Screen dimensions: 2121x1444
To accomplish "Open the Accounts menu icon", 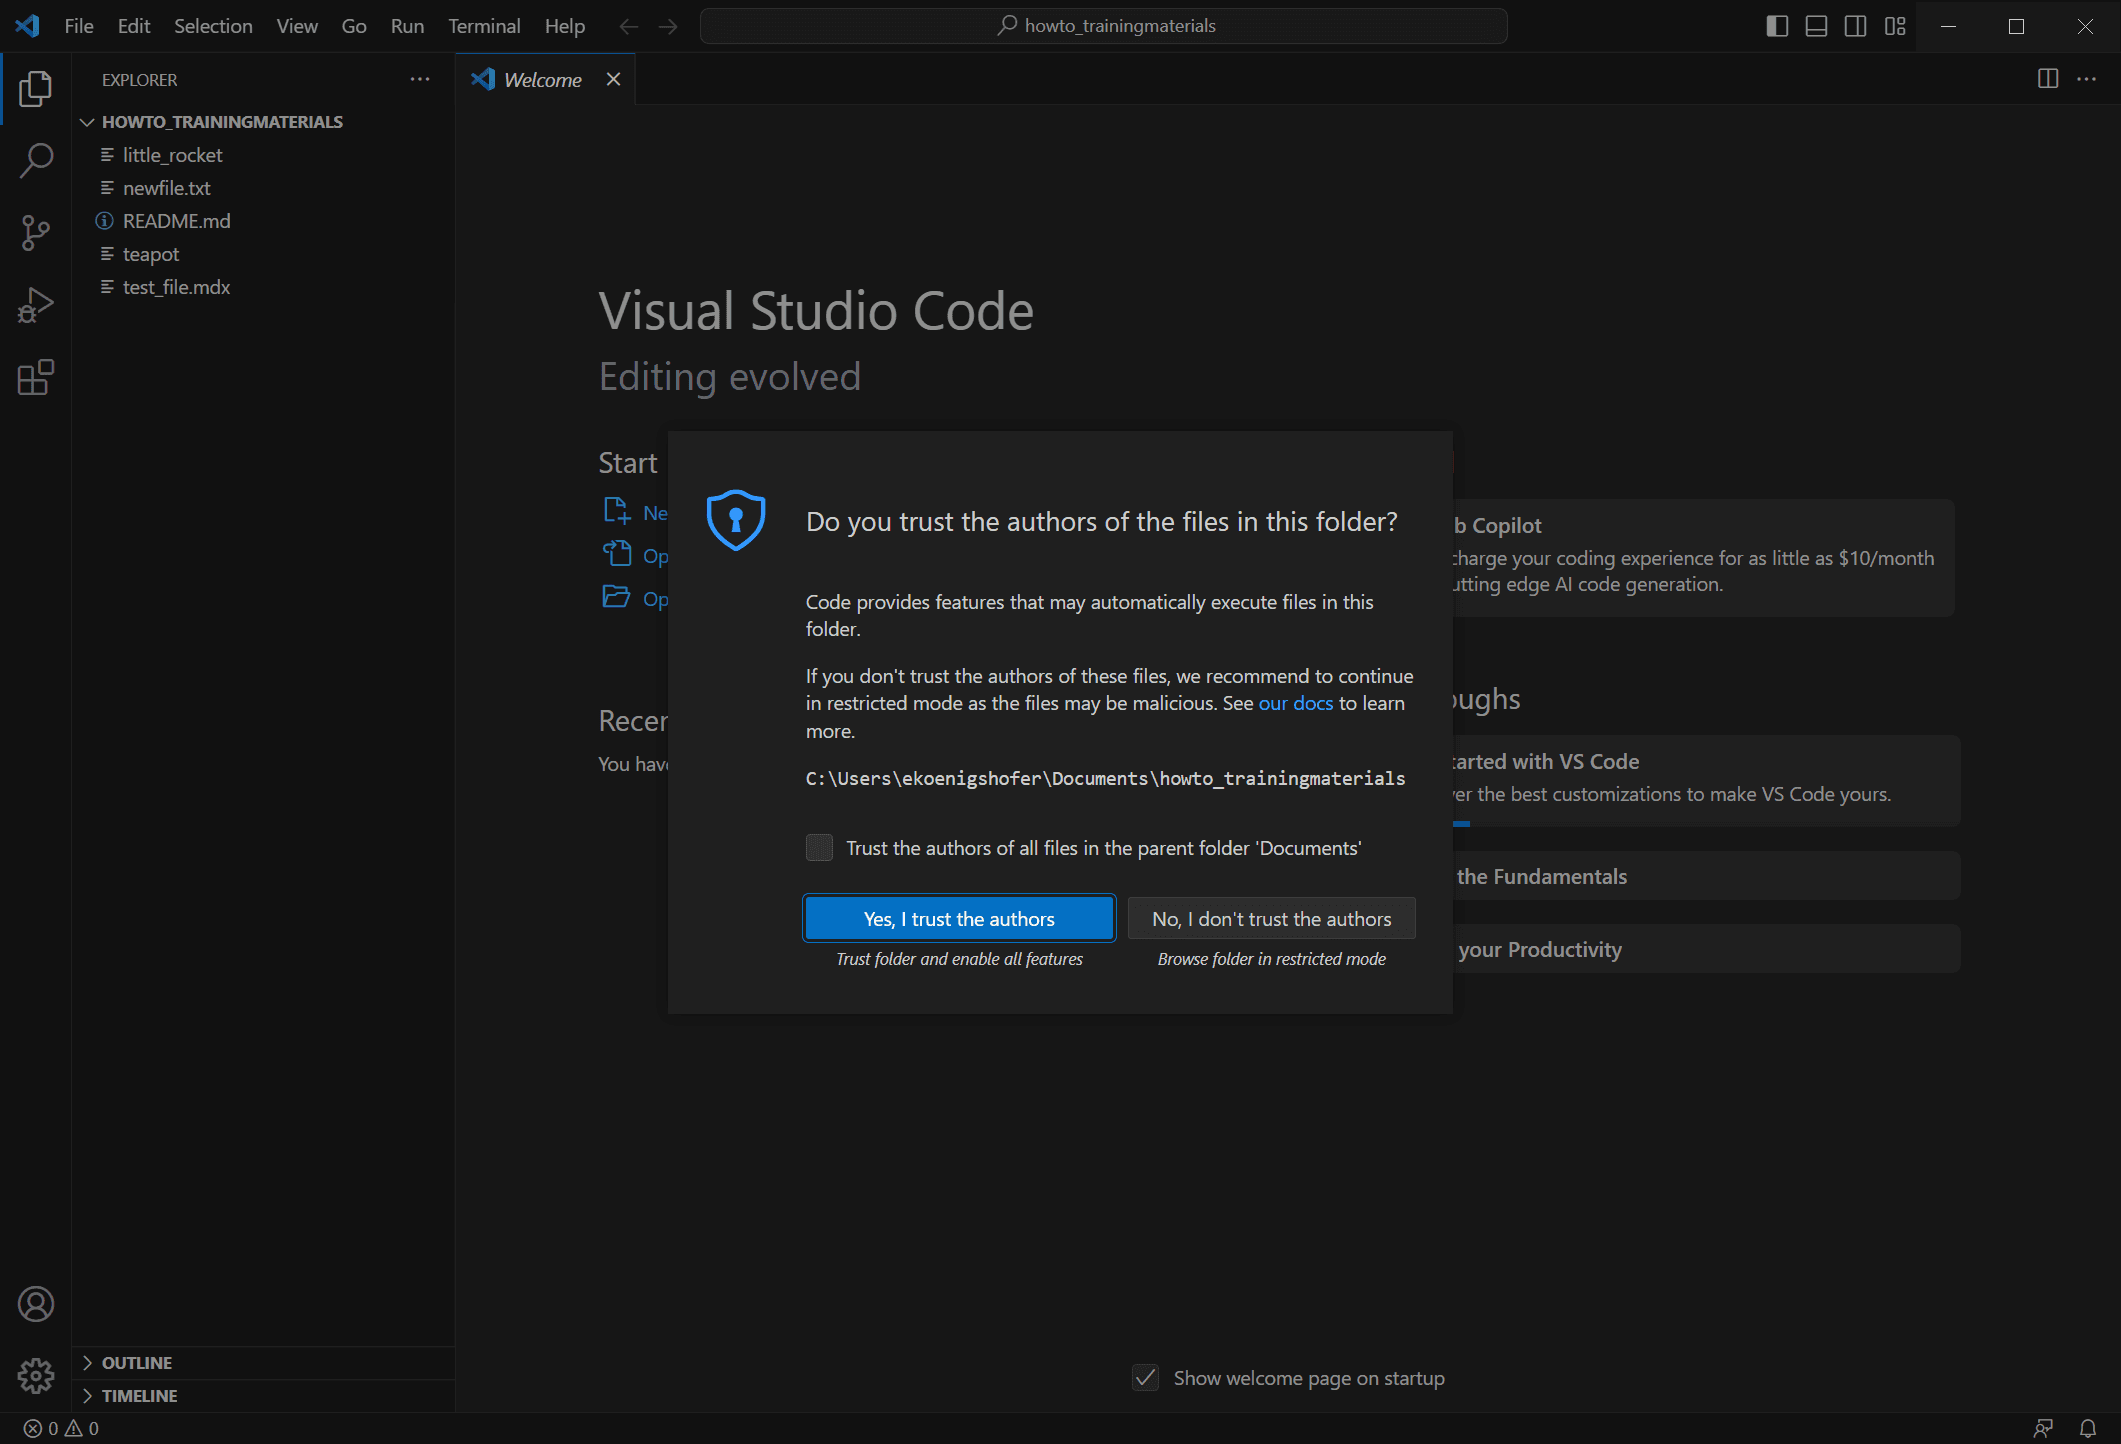I will pyautogui.click(x=36, y=1304).
